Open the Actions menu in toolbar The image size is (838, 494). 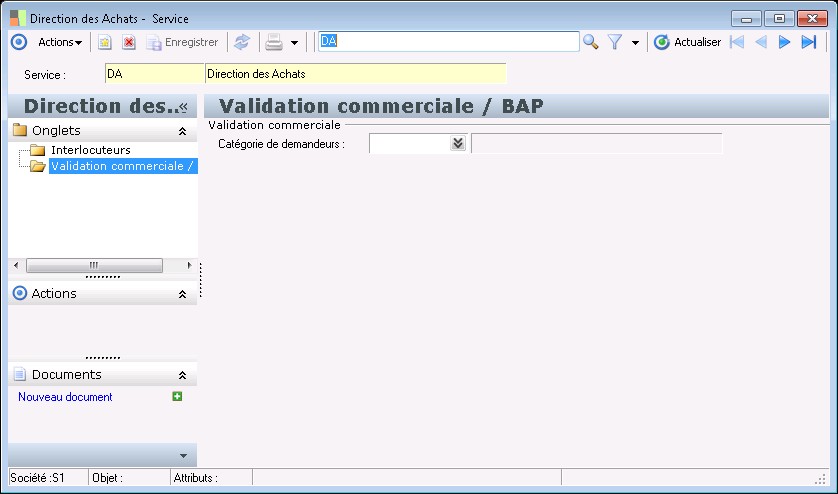pos(60,42)
